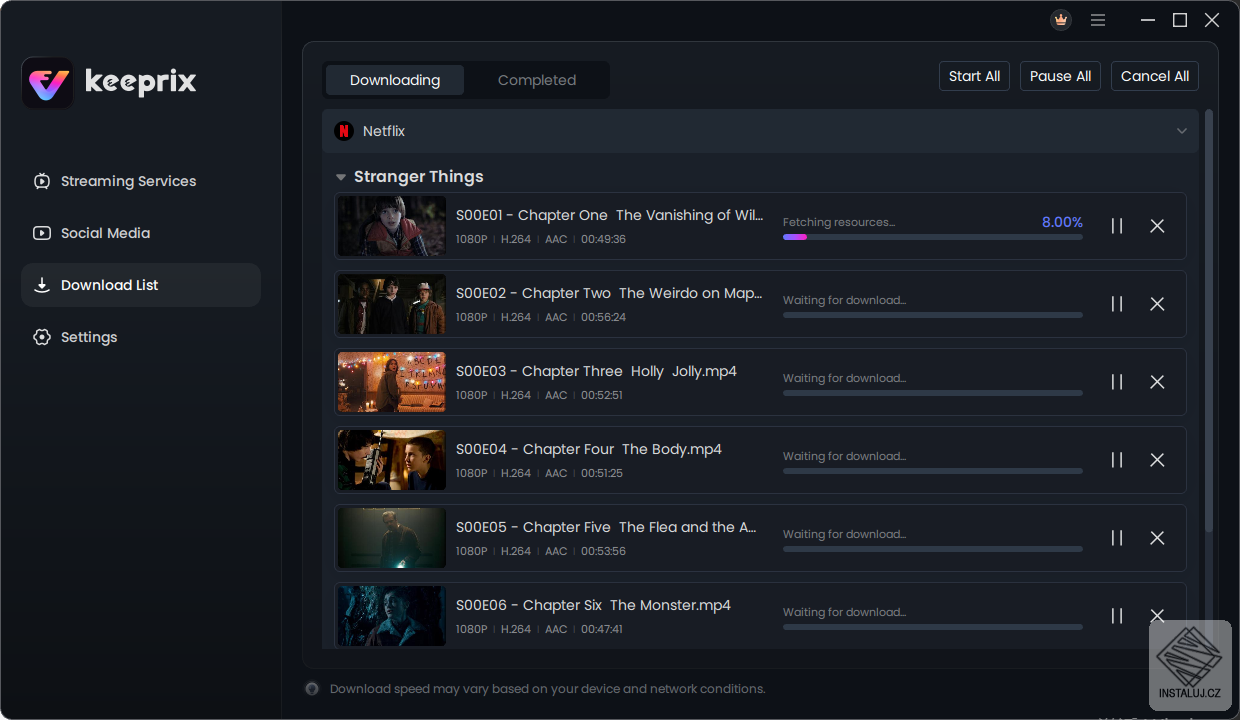Click 'Waiting for download...' on Chapter Four
Screen dimensions: 1240x720
[x=845, y=456]
